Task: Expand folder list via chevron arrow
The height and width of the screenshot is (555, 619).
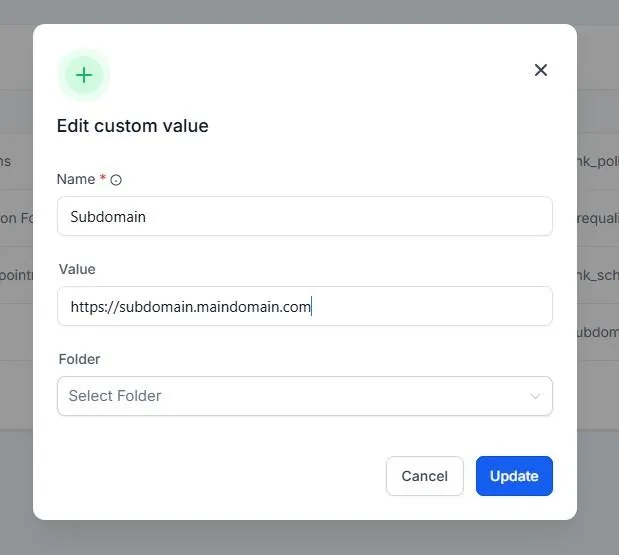Action: 535,396
